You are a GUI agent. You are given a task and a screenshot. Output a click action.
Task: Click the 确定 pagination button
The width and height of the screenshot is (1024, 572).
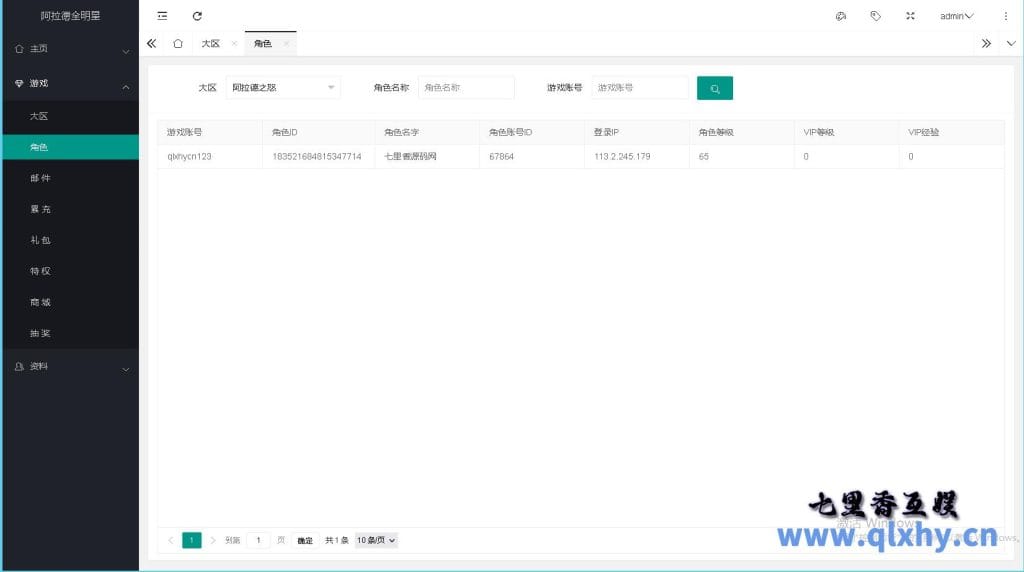[x=305, y=540]
